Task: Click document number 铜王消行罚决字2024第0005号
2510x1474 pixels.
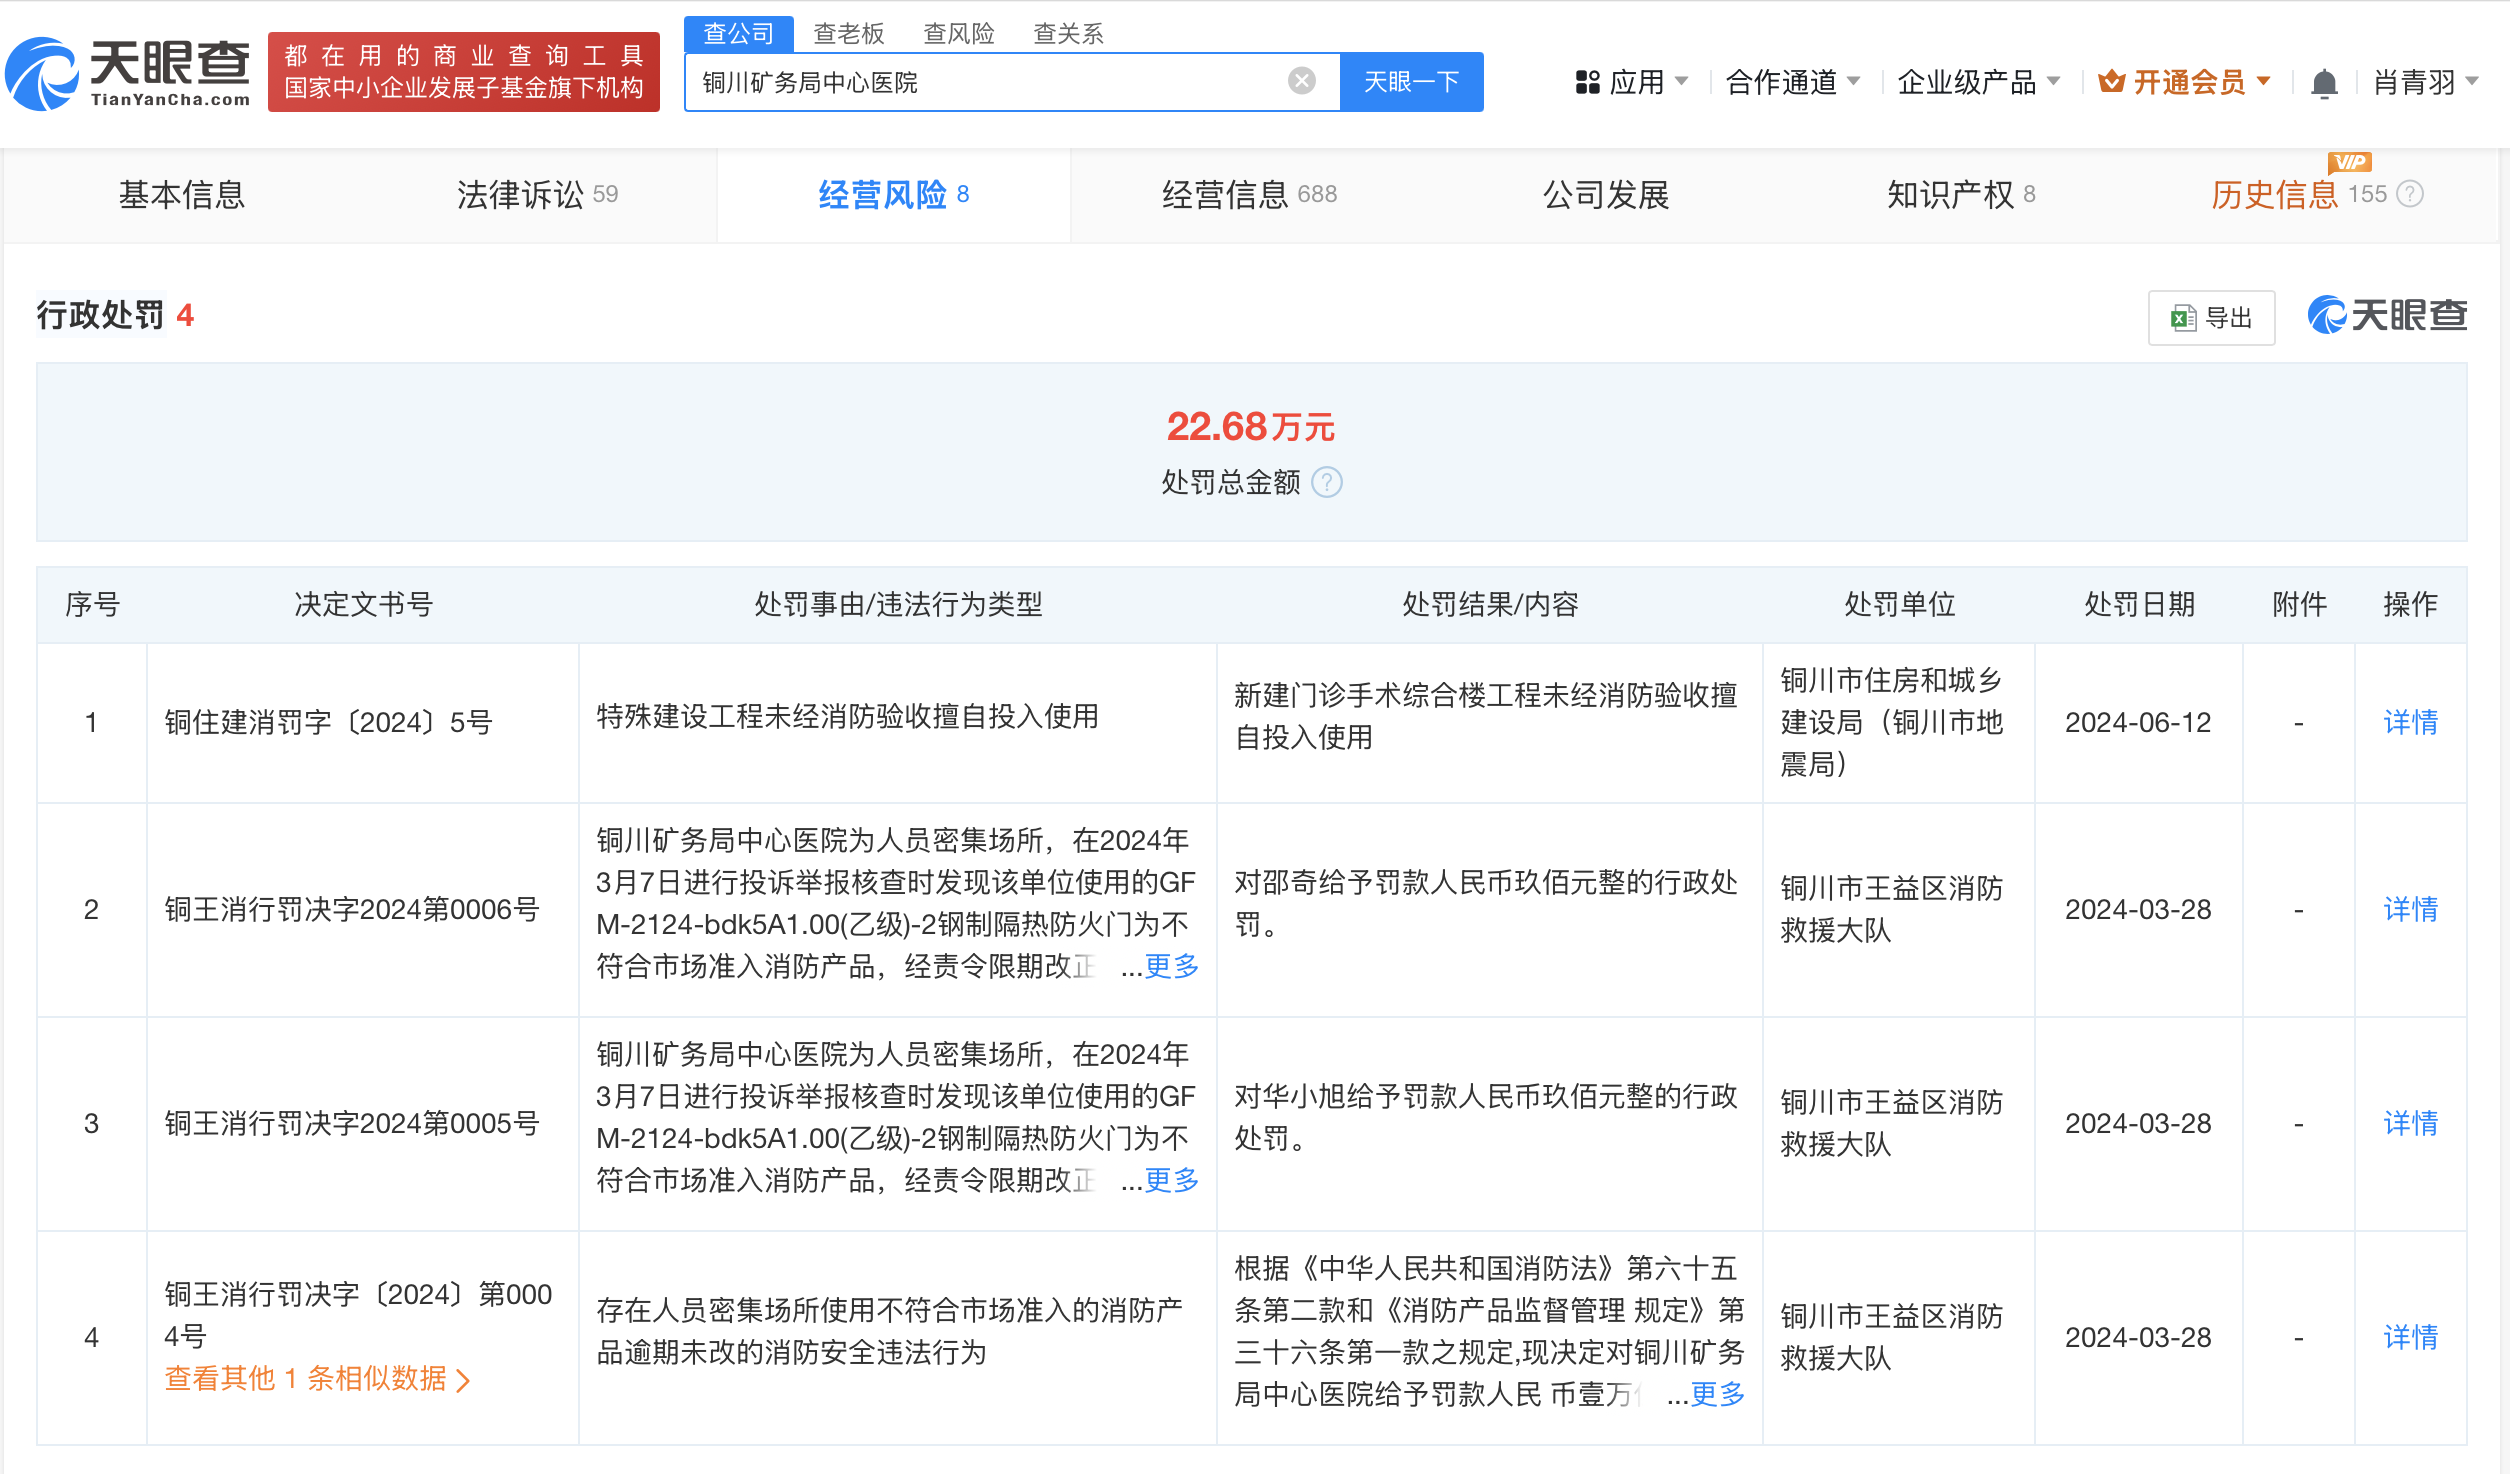Action: [x=352, y=1123]
